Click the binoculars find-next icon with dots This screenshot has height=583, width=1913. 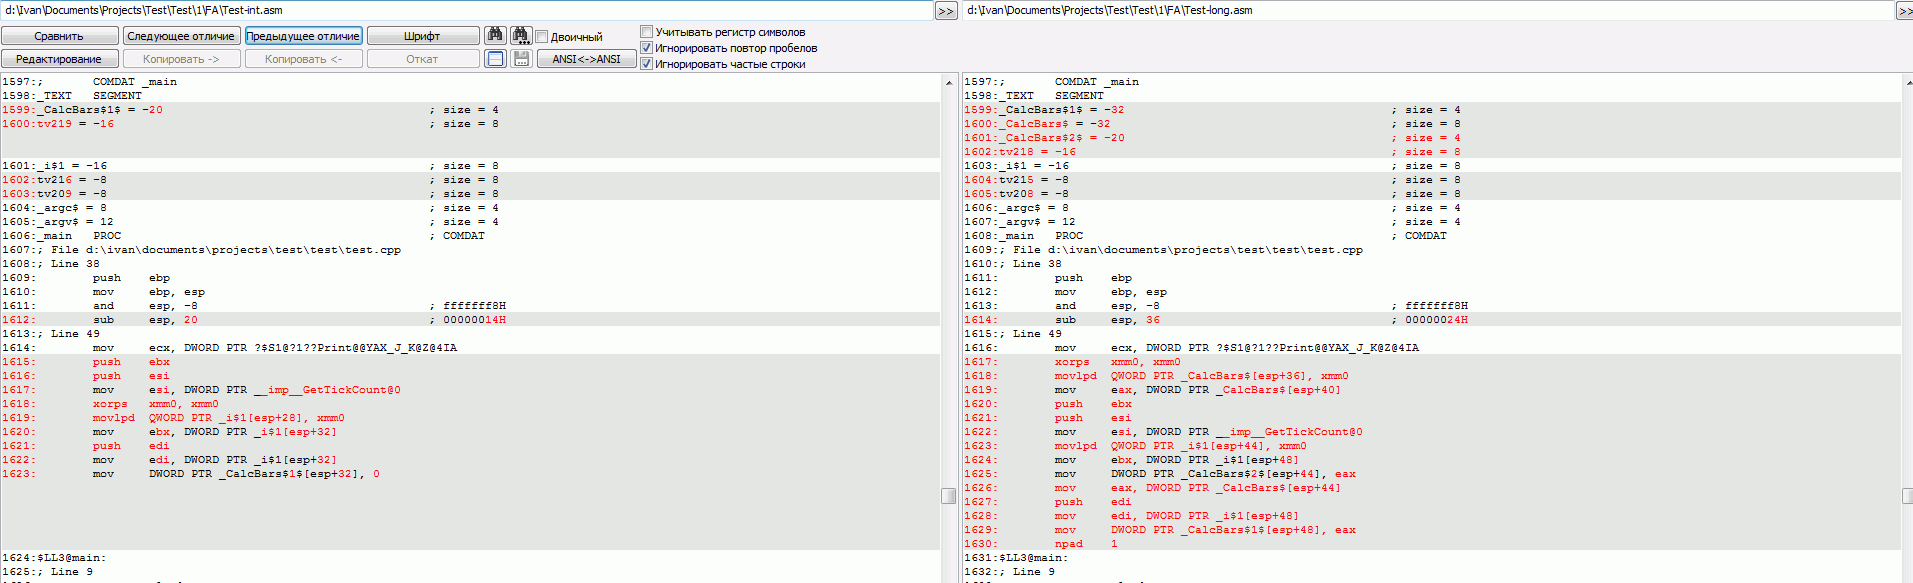click(521, 35)
